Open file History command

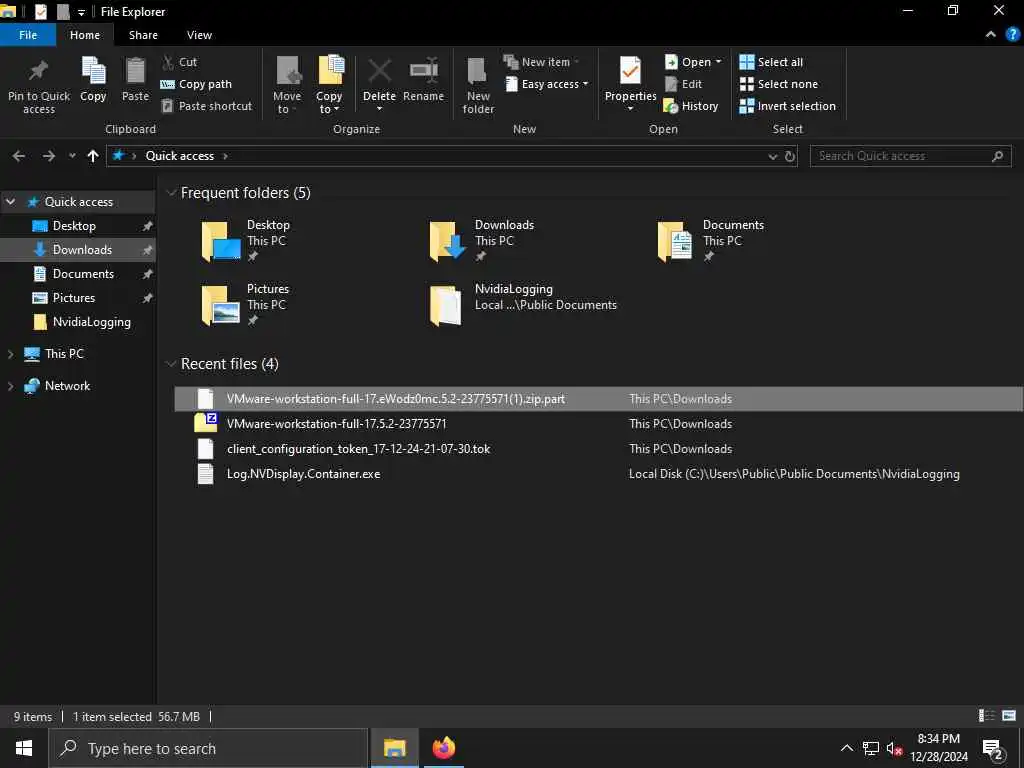[691, 106]
